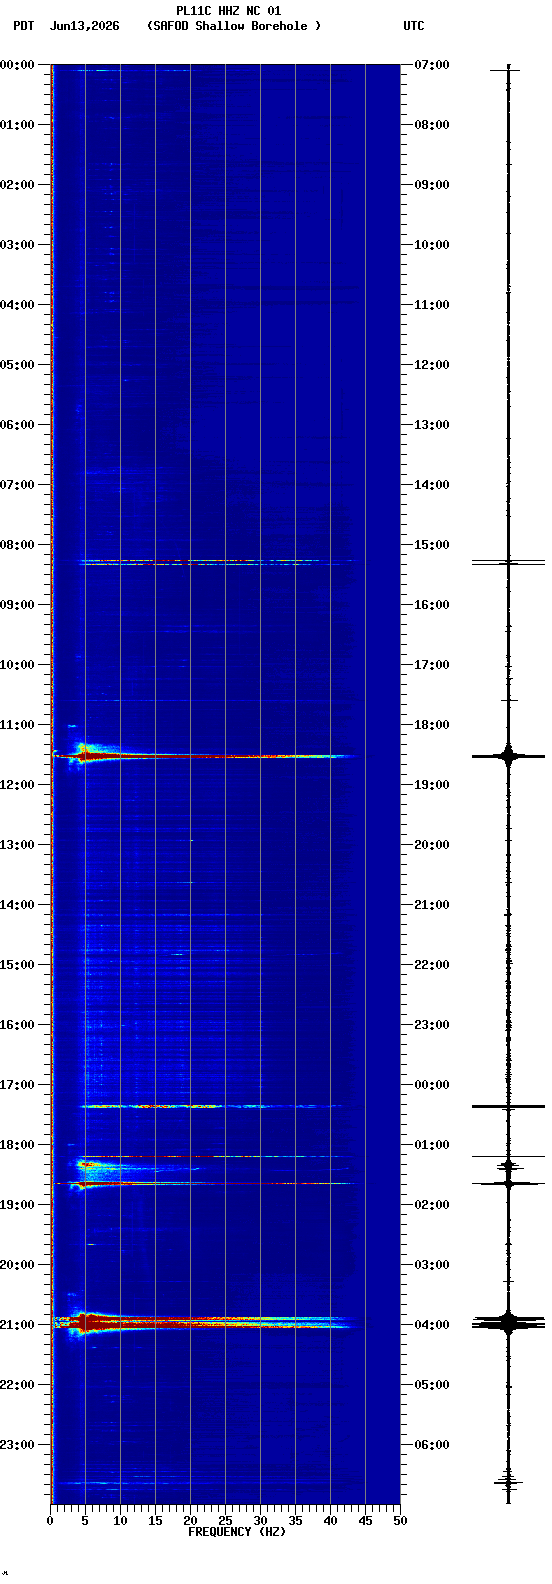Select the SAFOD Shallow Borehole label
This screenshot has width=552, height=1584.
(x=234, y=26)
